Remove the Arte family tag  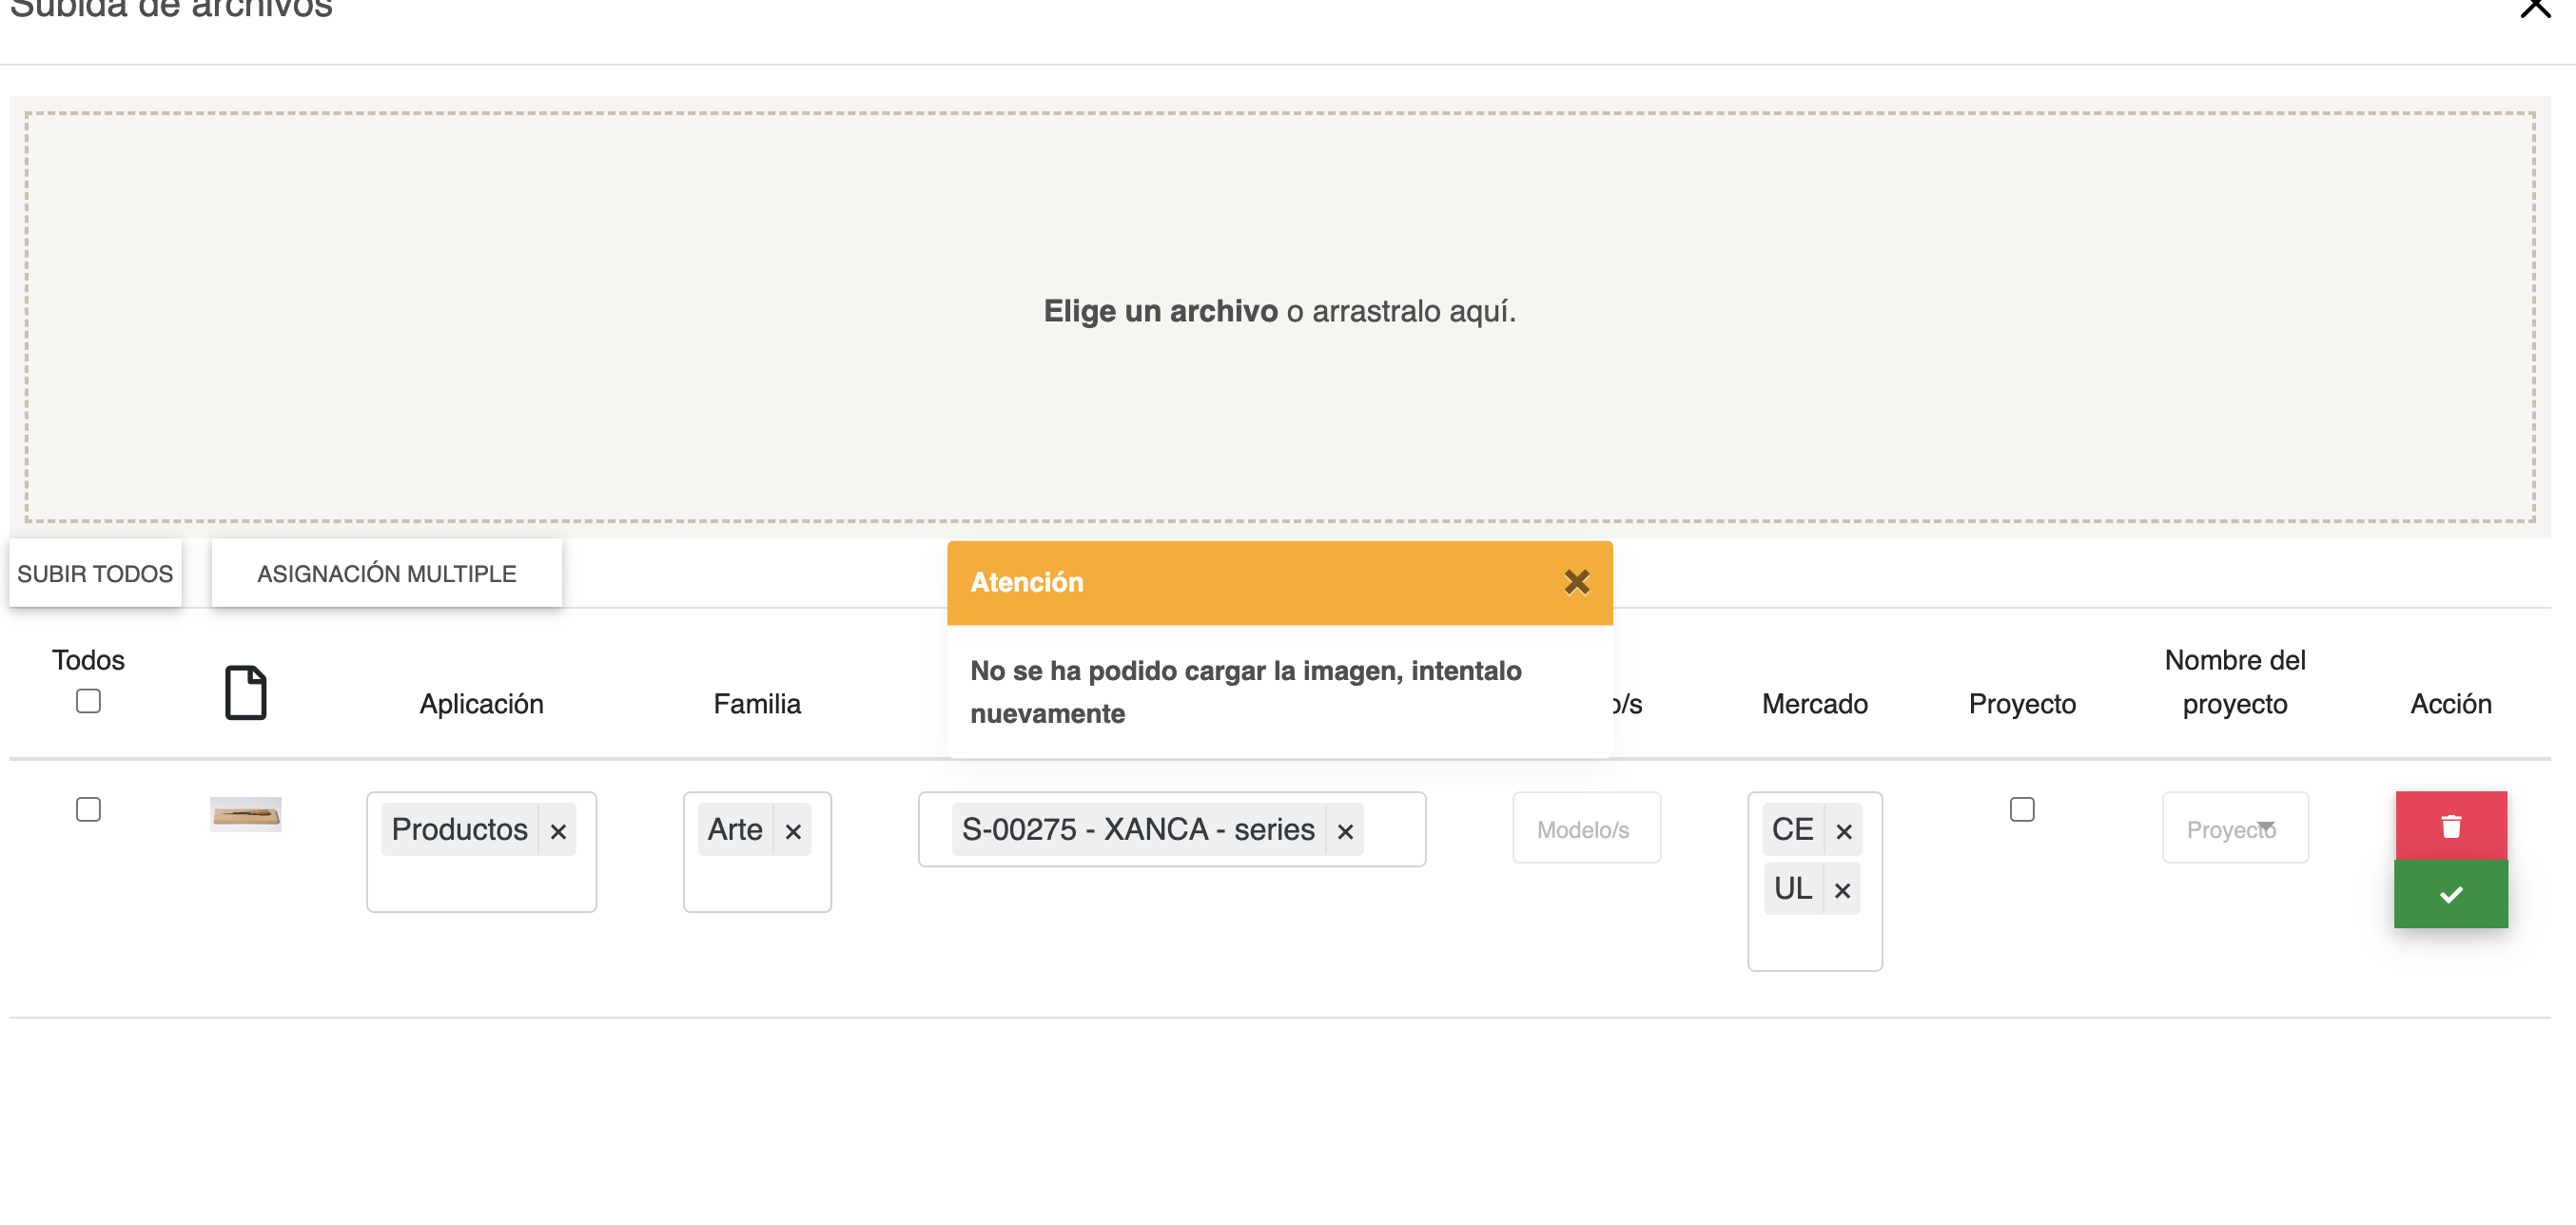793,831
